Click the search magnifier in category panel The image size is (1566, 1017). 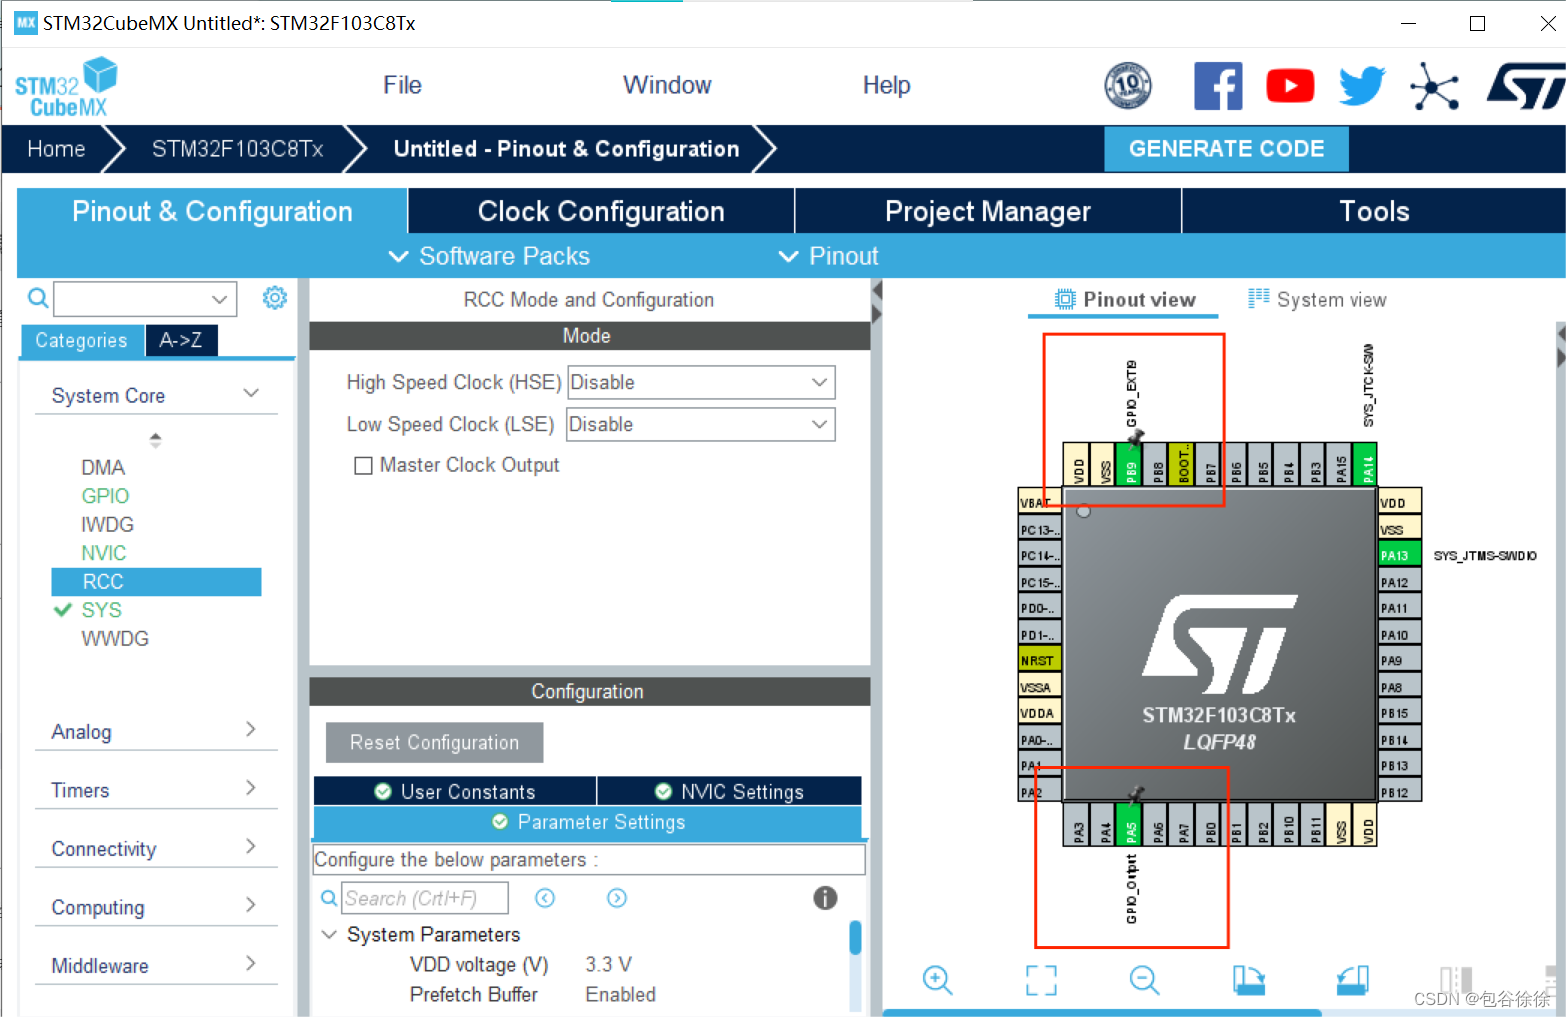pos(37,298)
